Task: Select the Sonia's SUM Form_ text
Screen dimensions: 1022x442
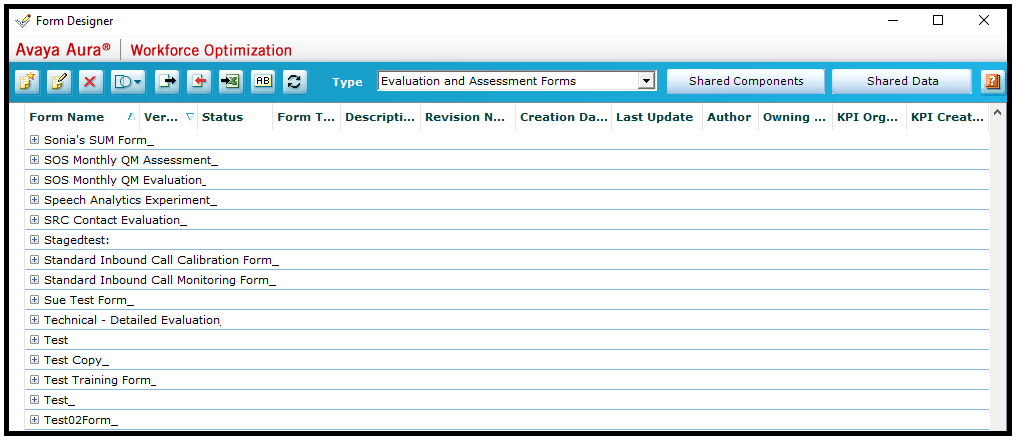Action: click(x=99, y=140)
